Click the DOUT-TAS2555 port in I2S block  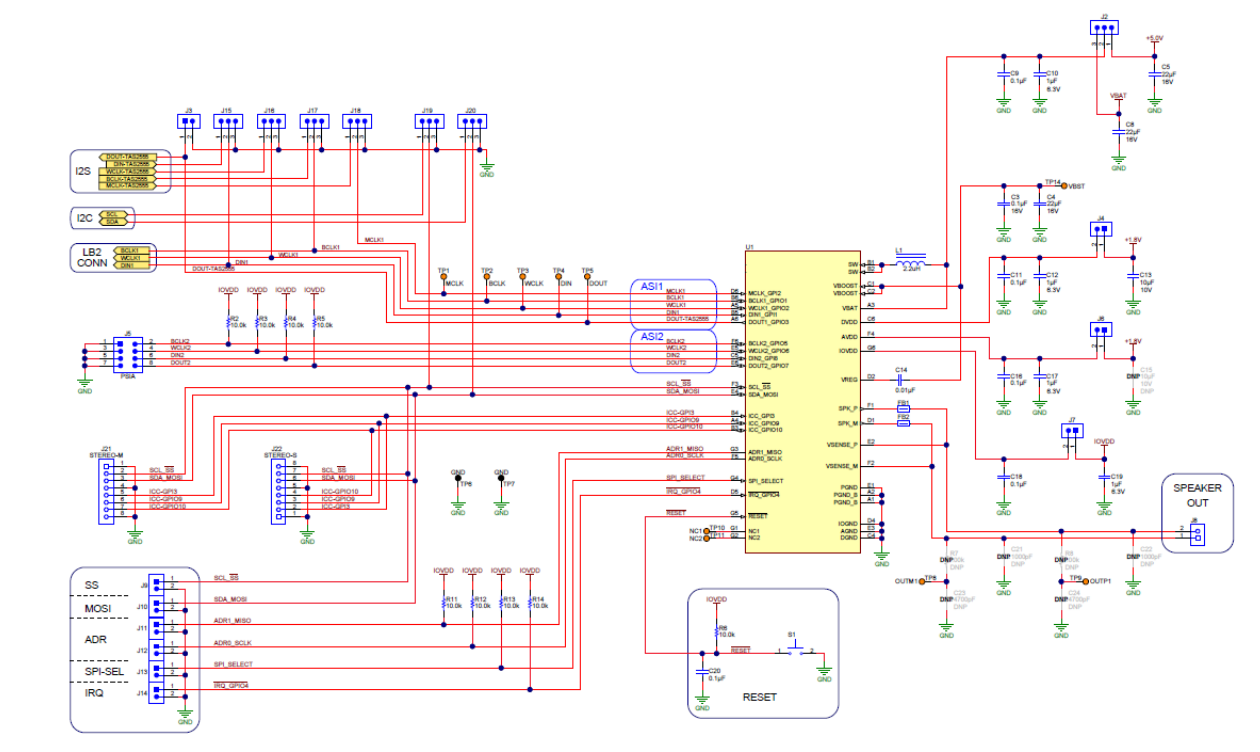[x=128, y=157]
